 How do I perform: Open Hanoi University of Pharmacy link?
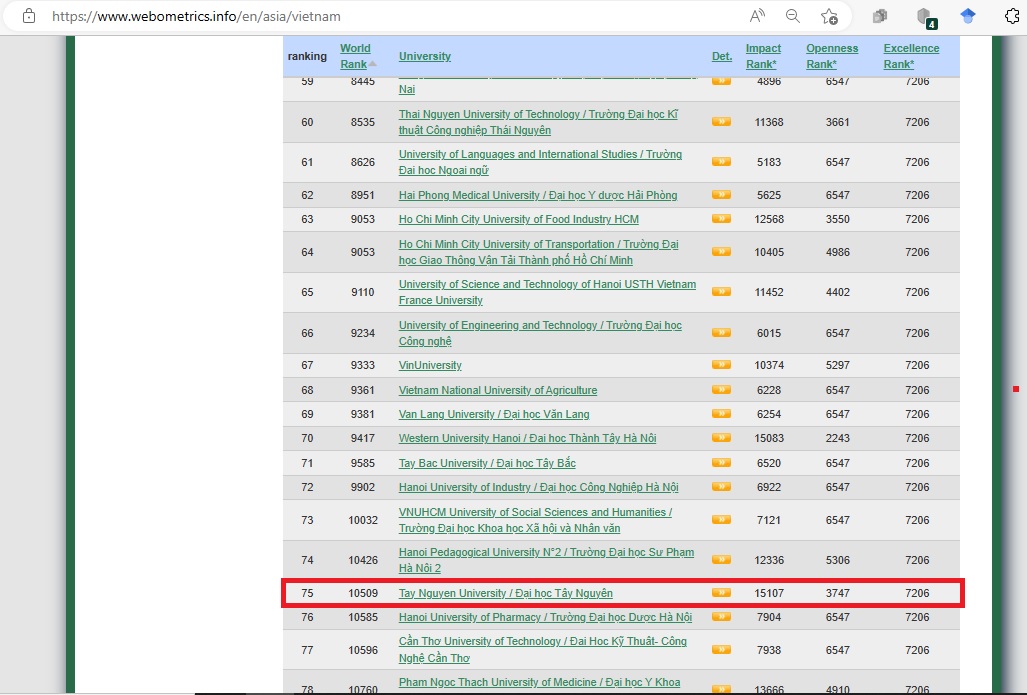tap(545, 617)
